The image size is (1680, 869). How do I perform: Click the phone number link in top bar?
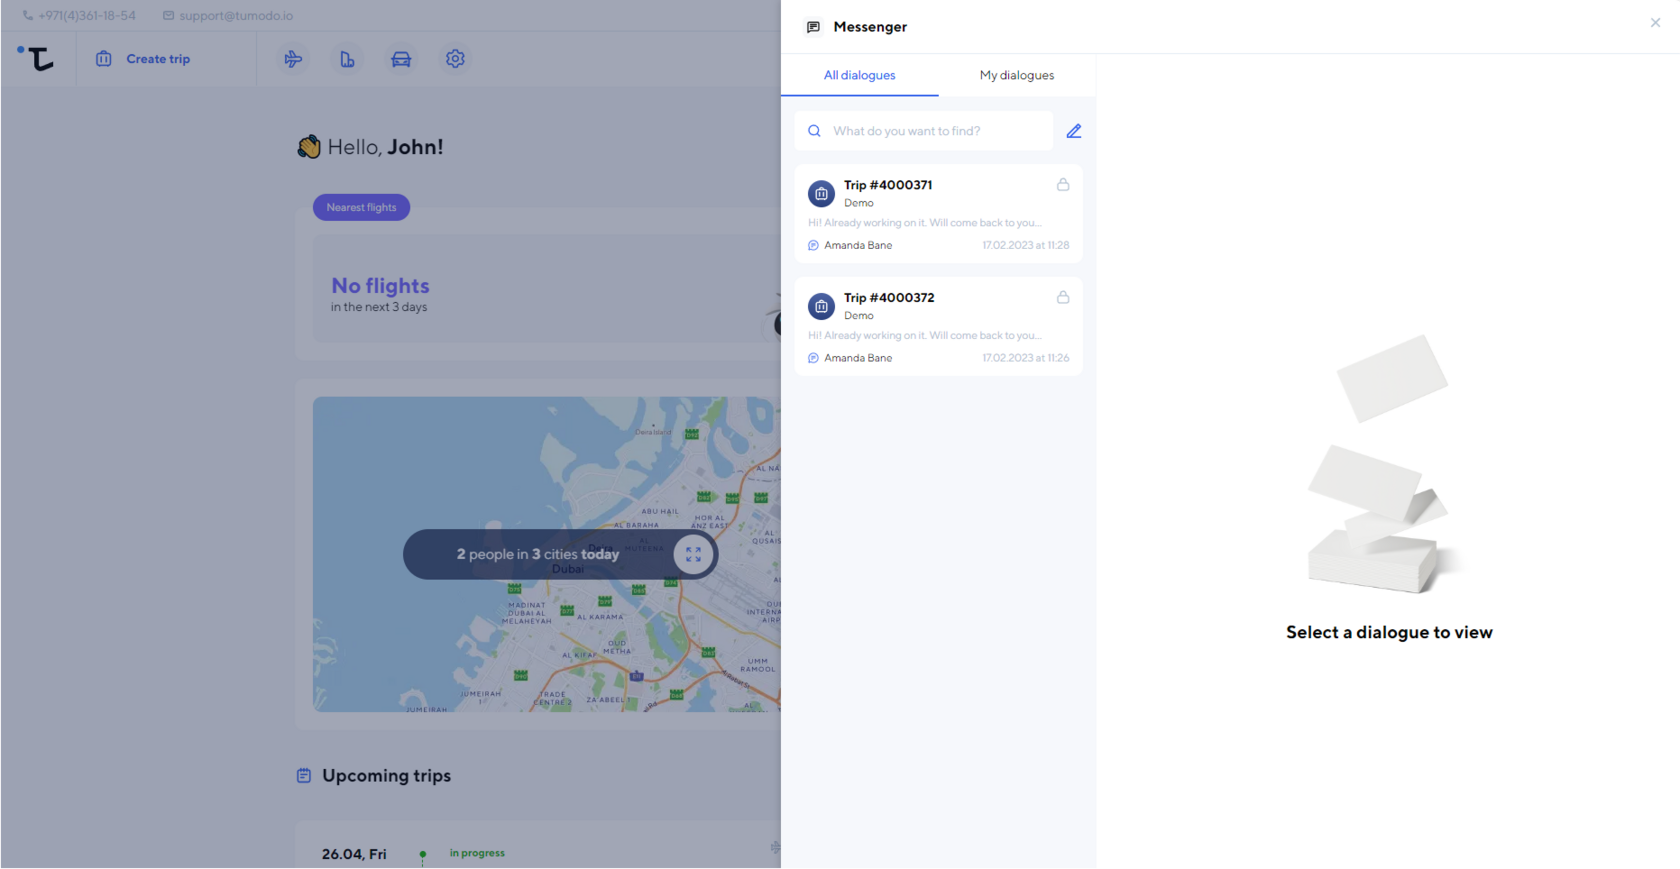(86, 16)
